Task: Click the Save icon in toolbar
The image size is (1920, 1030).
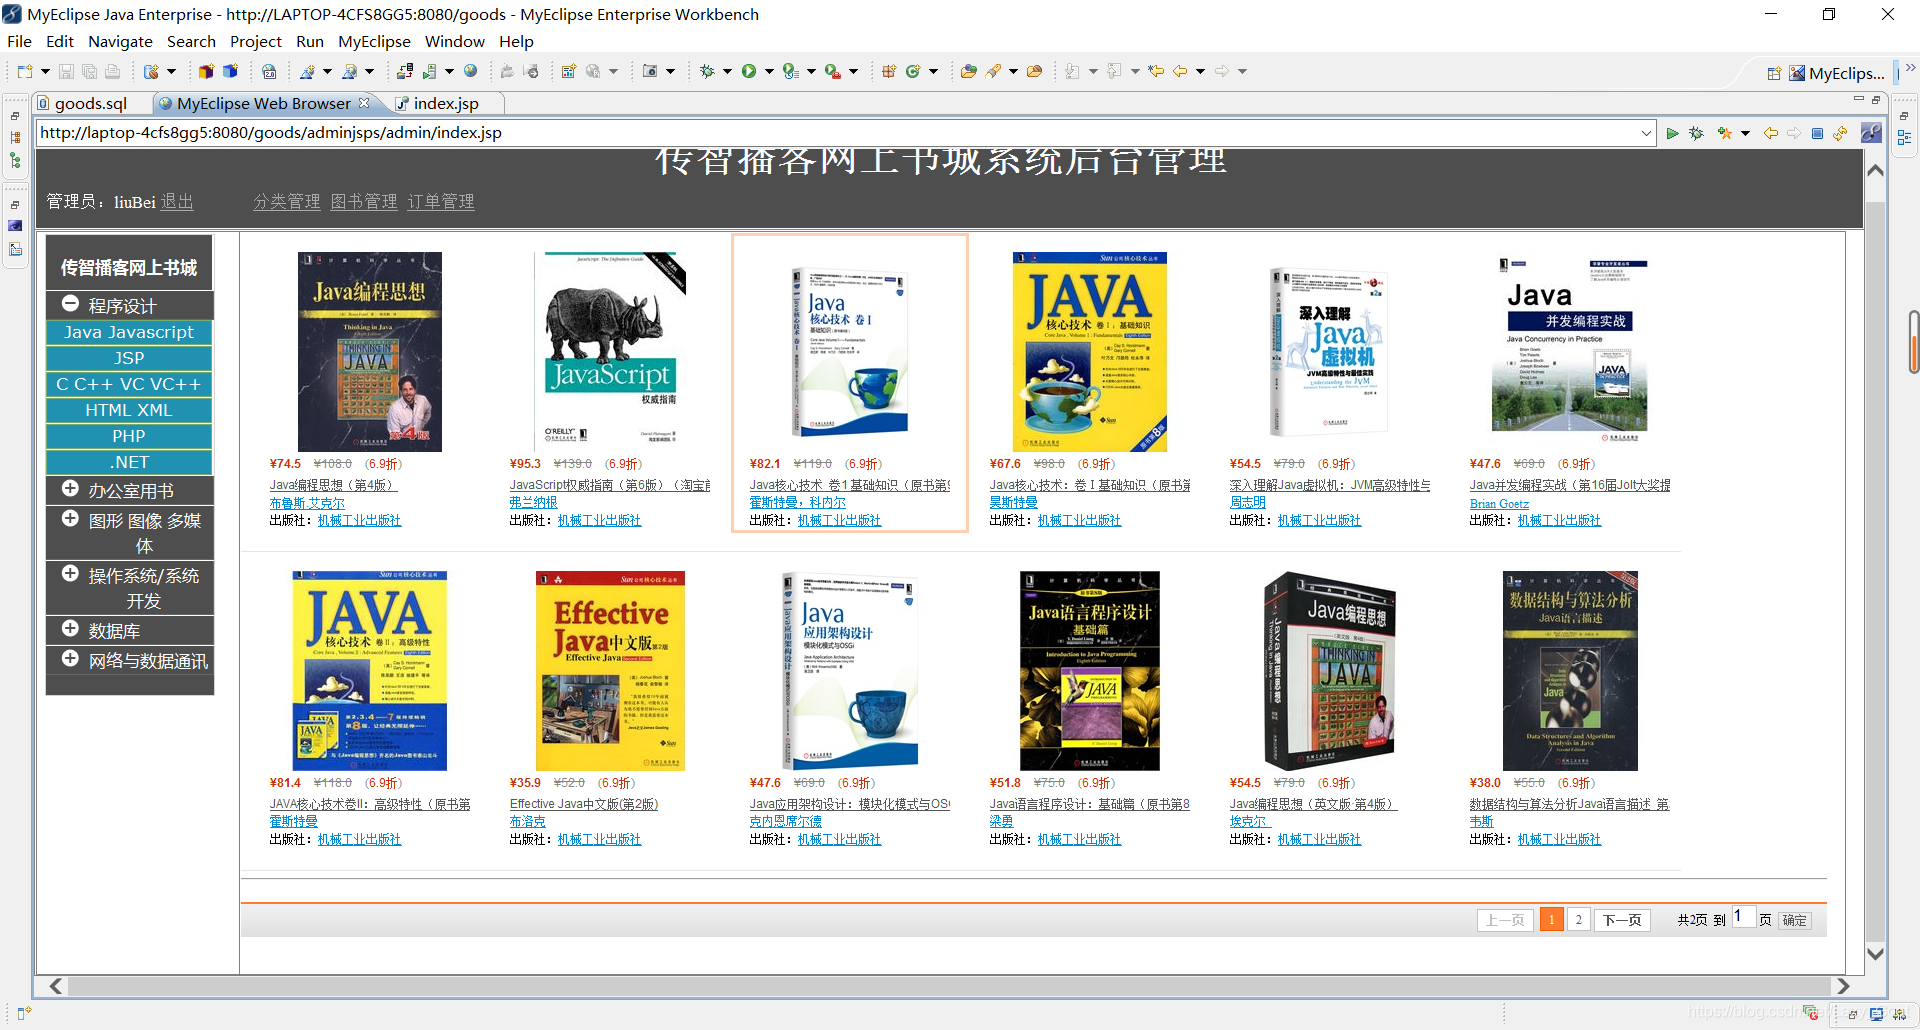Action: pos(66,71)
